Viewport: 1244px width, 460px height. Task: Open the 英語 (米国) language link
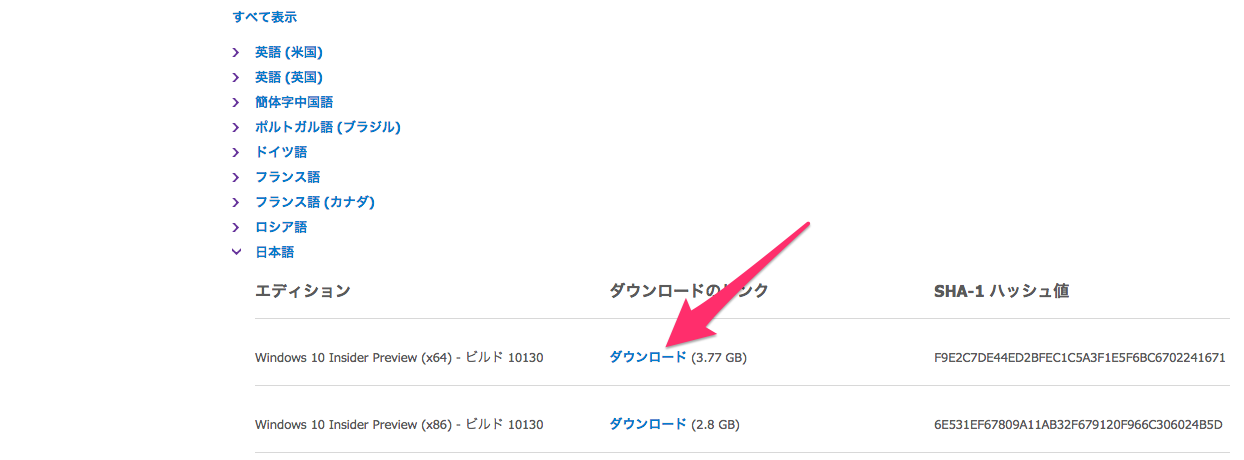[x=289, y=52]
